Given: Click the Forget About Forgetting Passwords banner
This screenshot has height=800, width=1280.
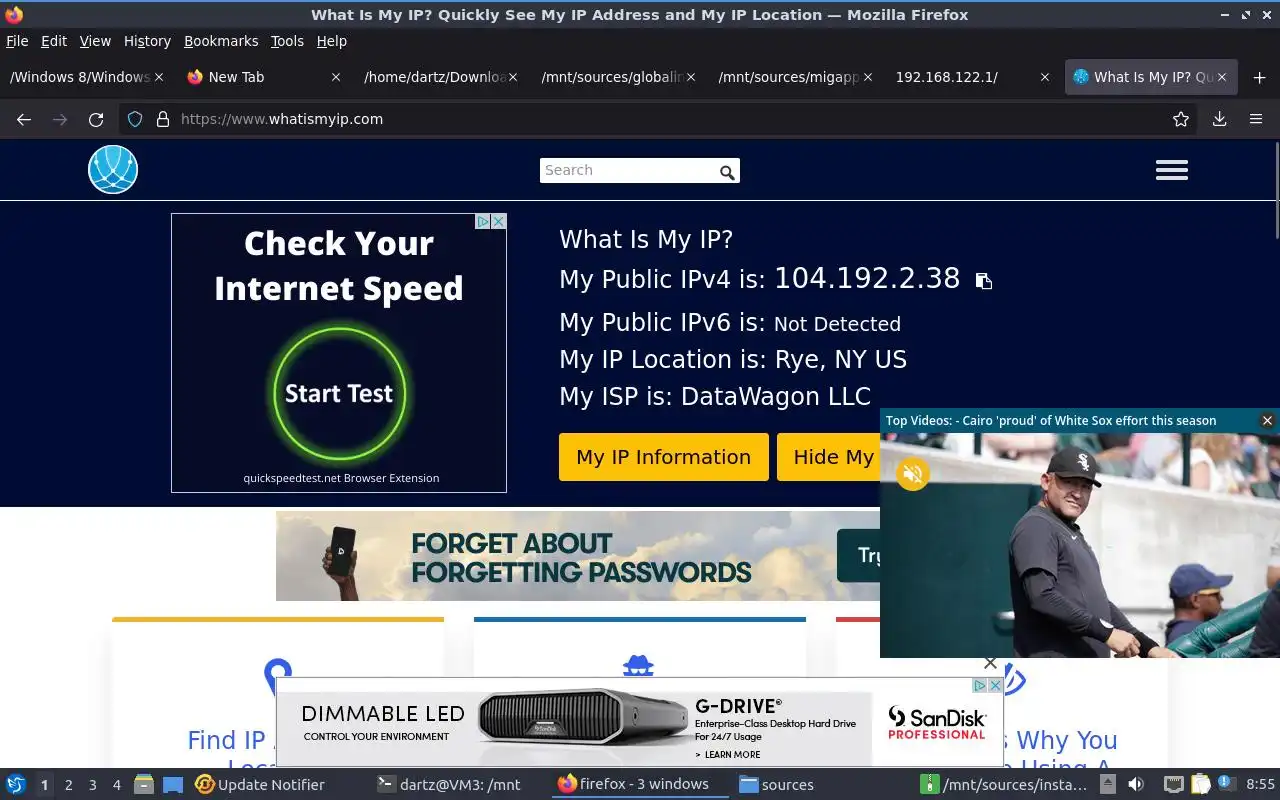Looking at the screenshot, I should coord(578,556).
